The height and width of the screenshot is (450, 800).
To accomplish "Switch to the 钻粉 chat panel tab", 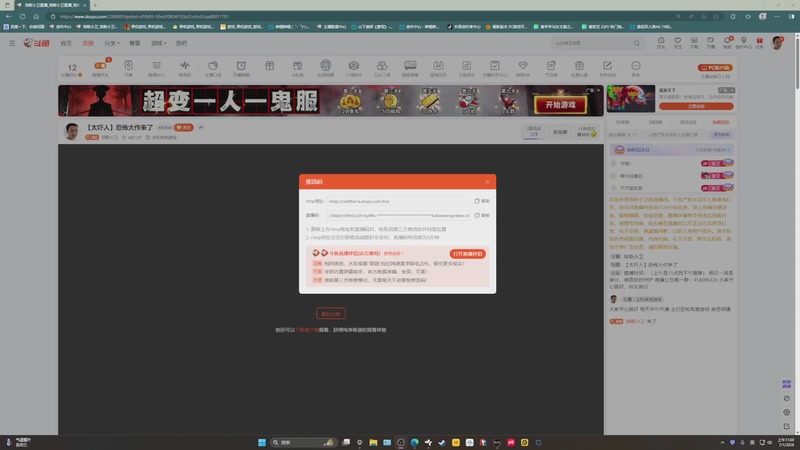I will 720,122.
